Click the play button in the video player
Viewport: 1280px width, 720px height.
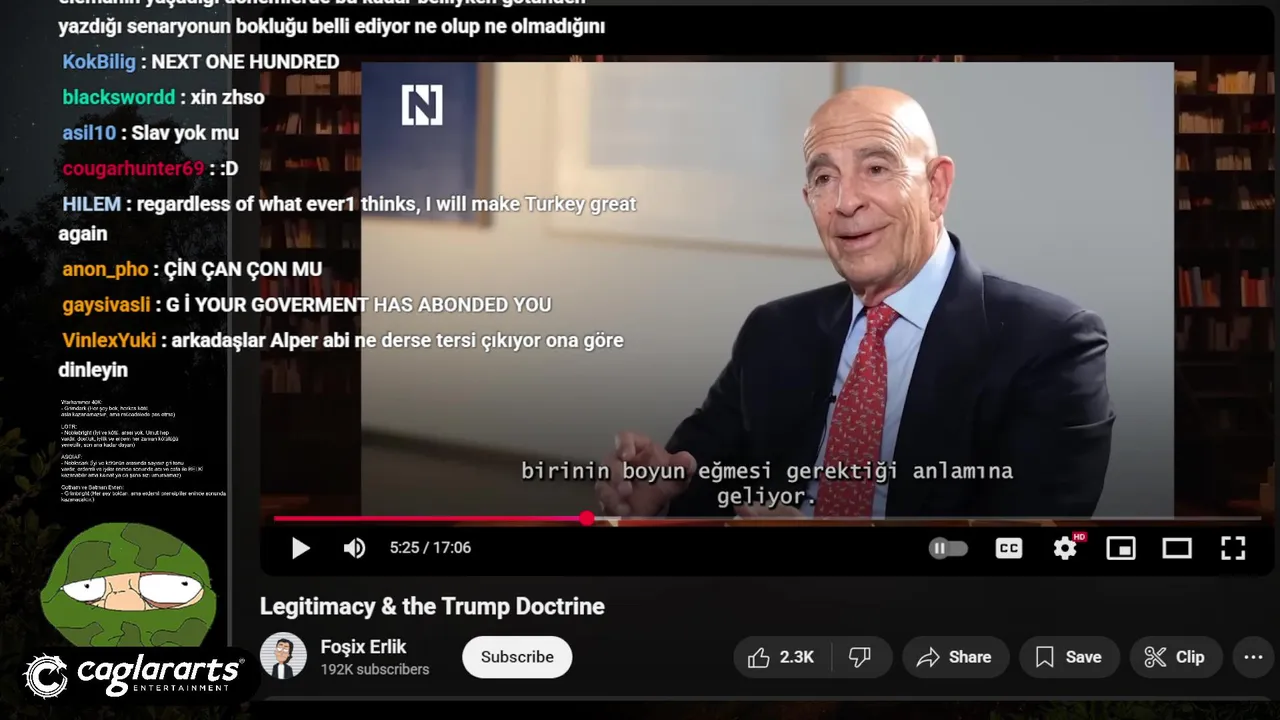tap(300, 548)
